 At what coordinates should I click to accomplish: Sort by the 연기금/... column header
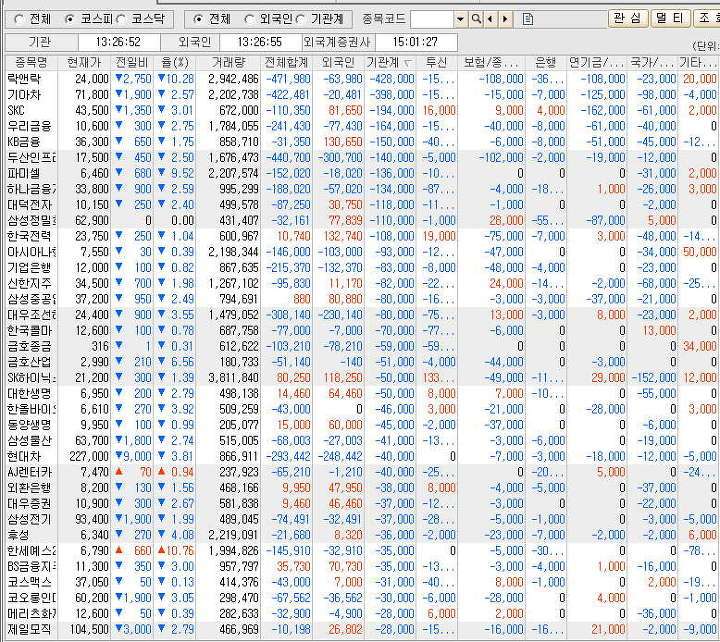(597, 62)
